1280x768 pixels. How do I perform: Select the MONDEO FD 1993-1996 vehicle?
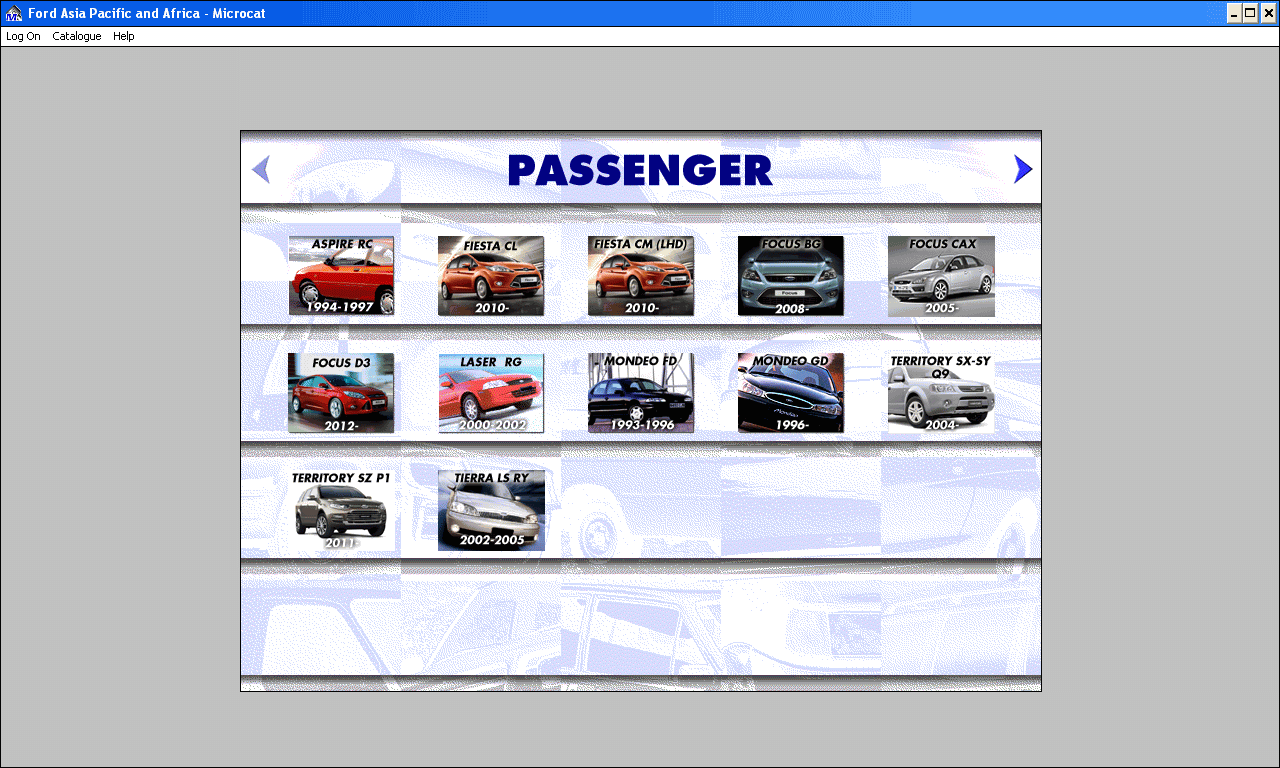point(641,393)
